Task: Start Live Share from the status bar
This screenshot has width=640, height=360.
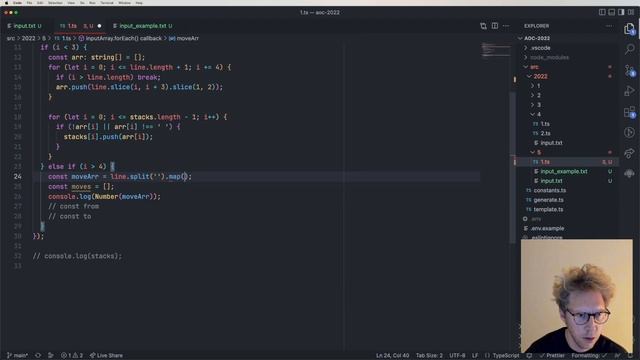Action: click(106, 356)
